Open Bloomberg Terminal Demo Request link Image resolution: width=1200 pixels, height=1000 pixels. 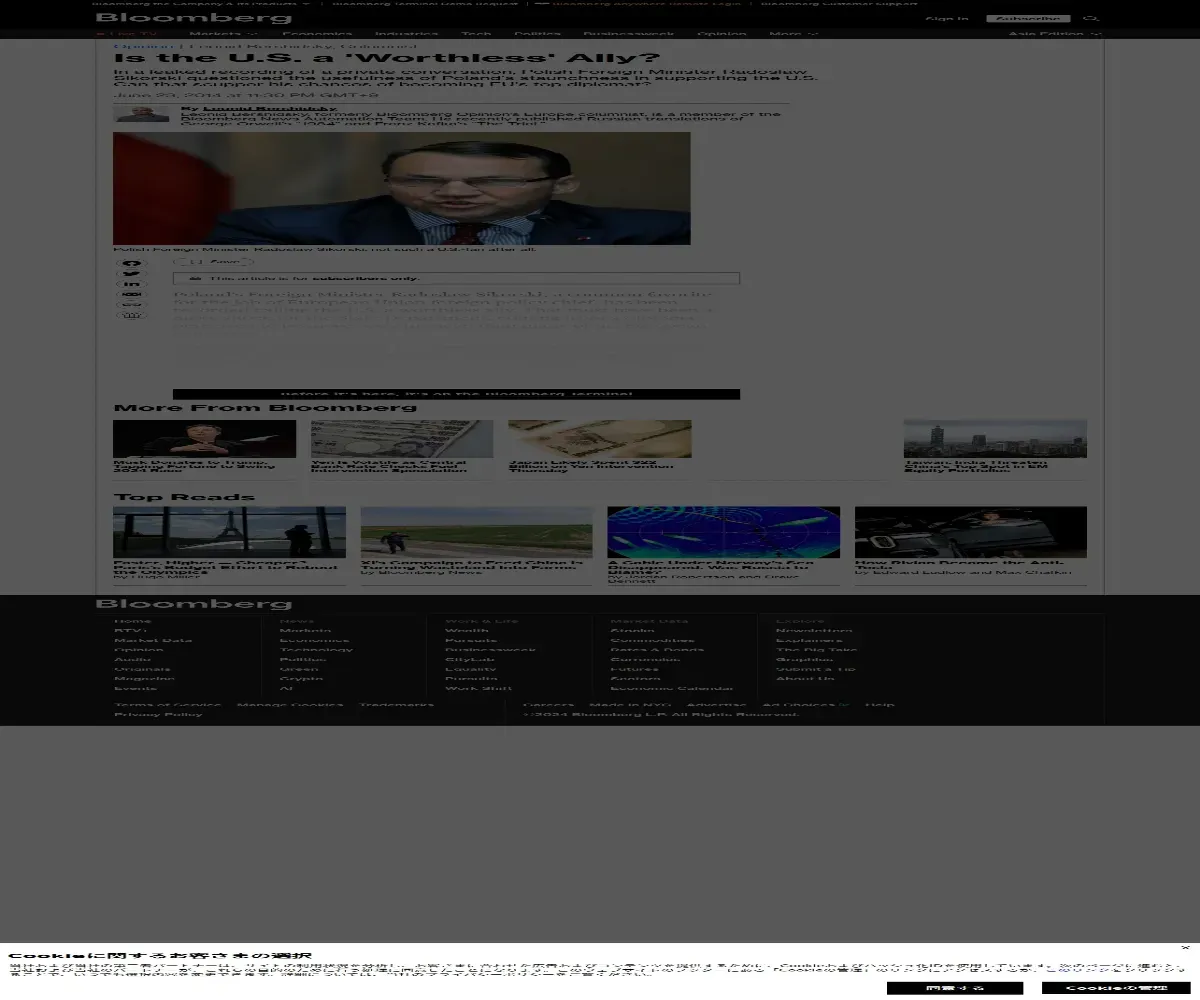coord(424,3)
